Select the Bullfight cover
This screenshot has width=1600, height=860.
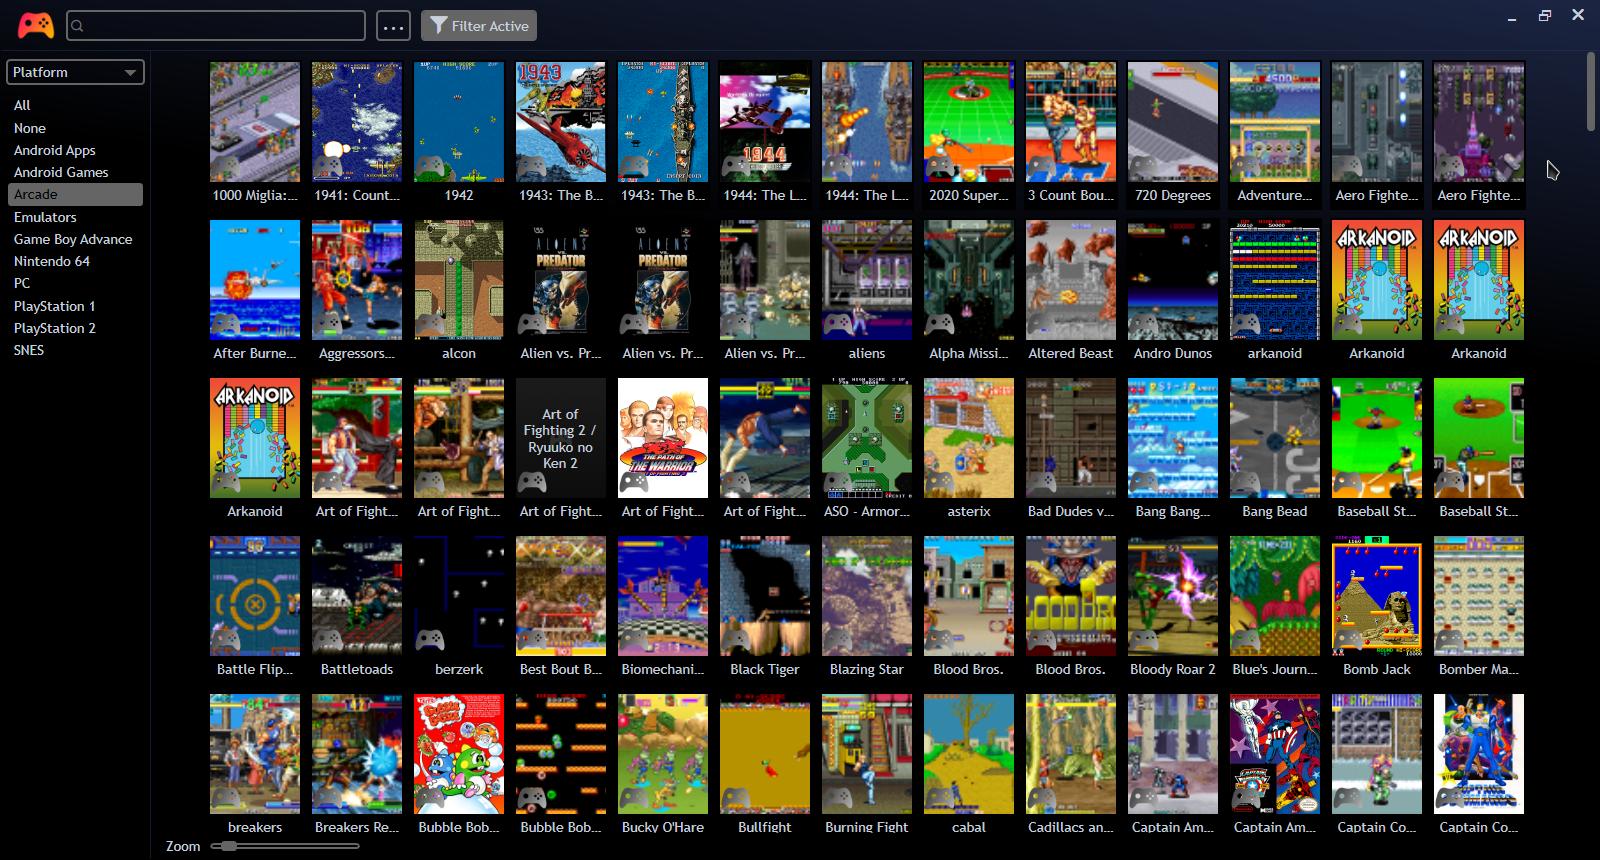765,754
